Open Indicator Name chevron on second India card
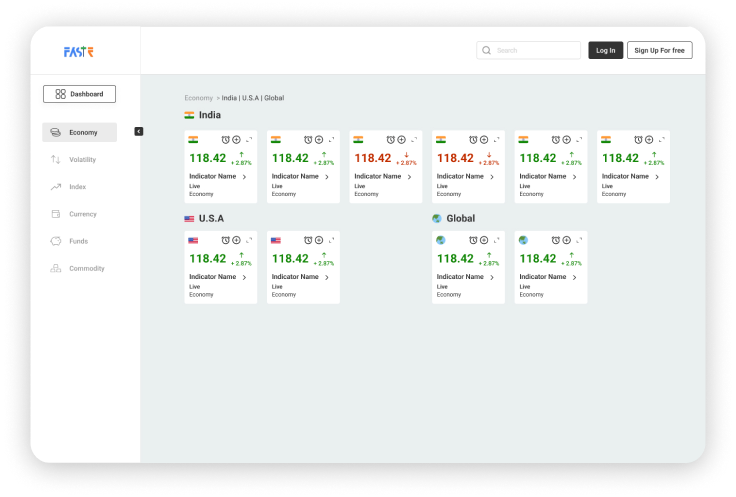 coord(327,177)
